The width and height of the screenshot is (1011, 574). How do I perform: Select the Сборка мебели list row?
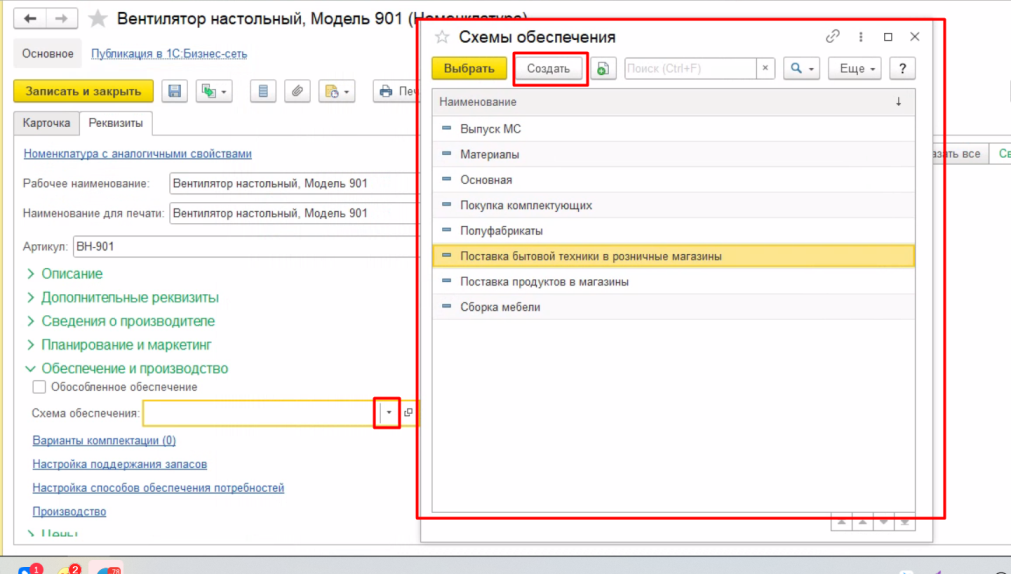[500, 307]
